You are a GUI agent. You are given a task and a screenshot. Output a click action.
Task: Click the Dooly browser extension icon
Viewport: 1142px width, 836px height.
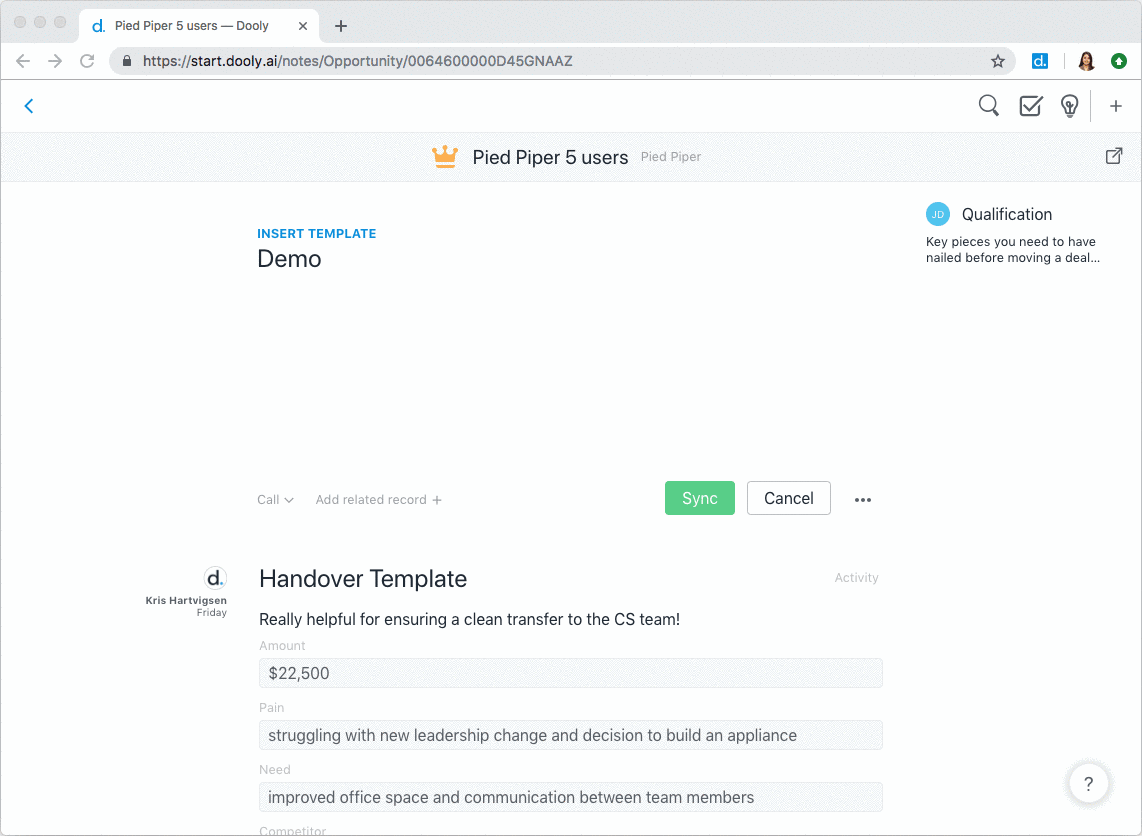pyautogui.click(x=1040, y=61)
